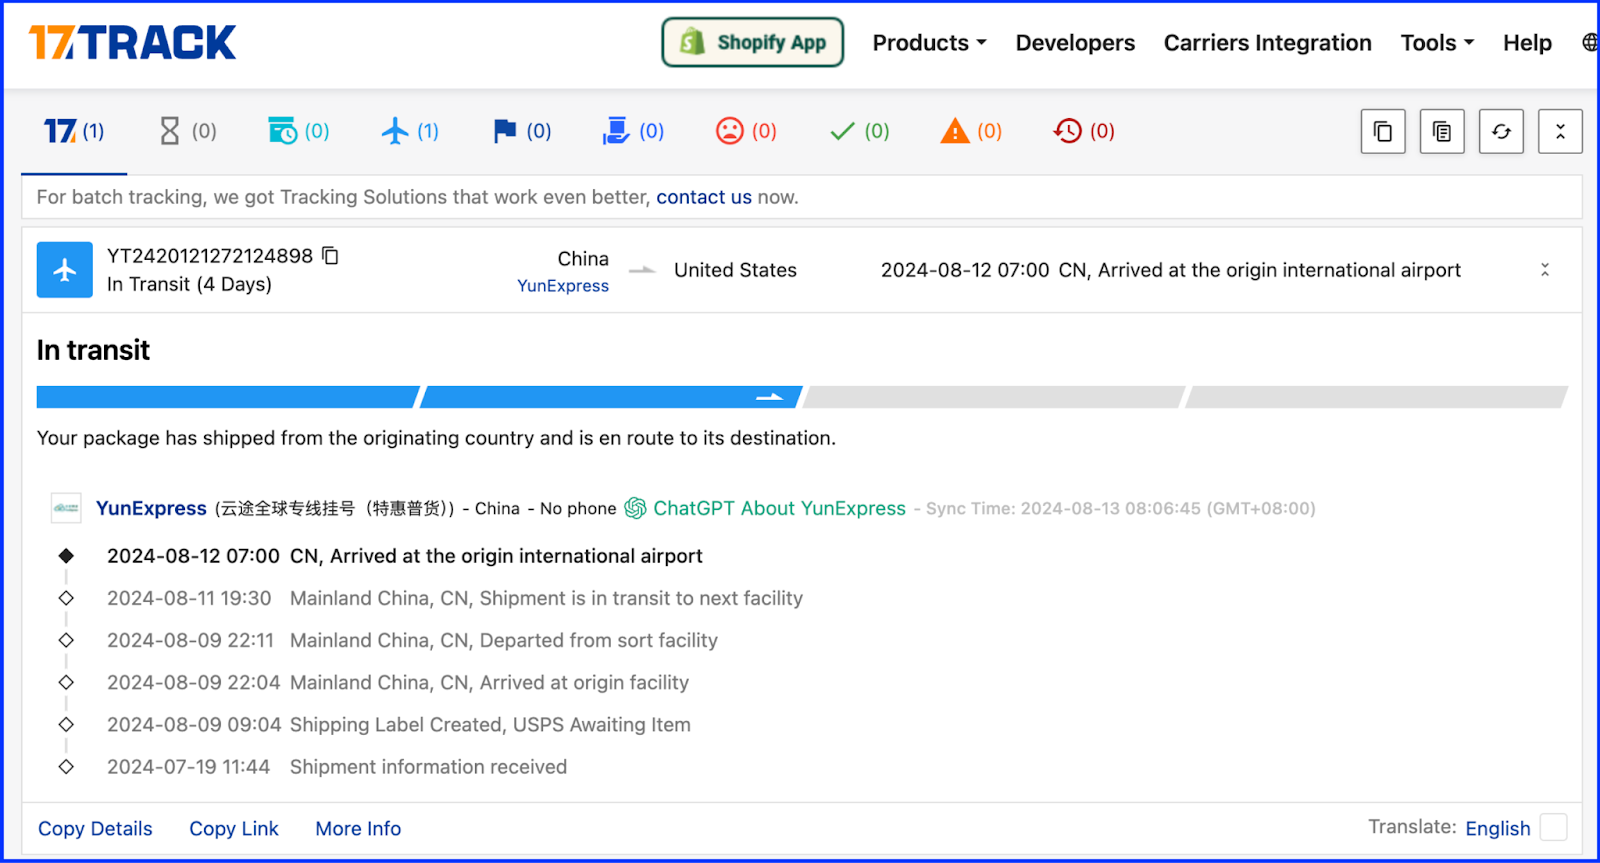Click the refresh tracking icon button
This screenshot has width=1600, height=863.
(1501, 131)
